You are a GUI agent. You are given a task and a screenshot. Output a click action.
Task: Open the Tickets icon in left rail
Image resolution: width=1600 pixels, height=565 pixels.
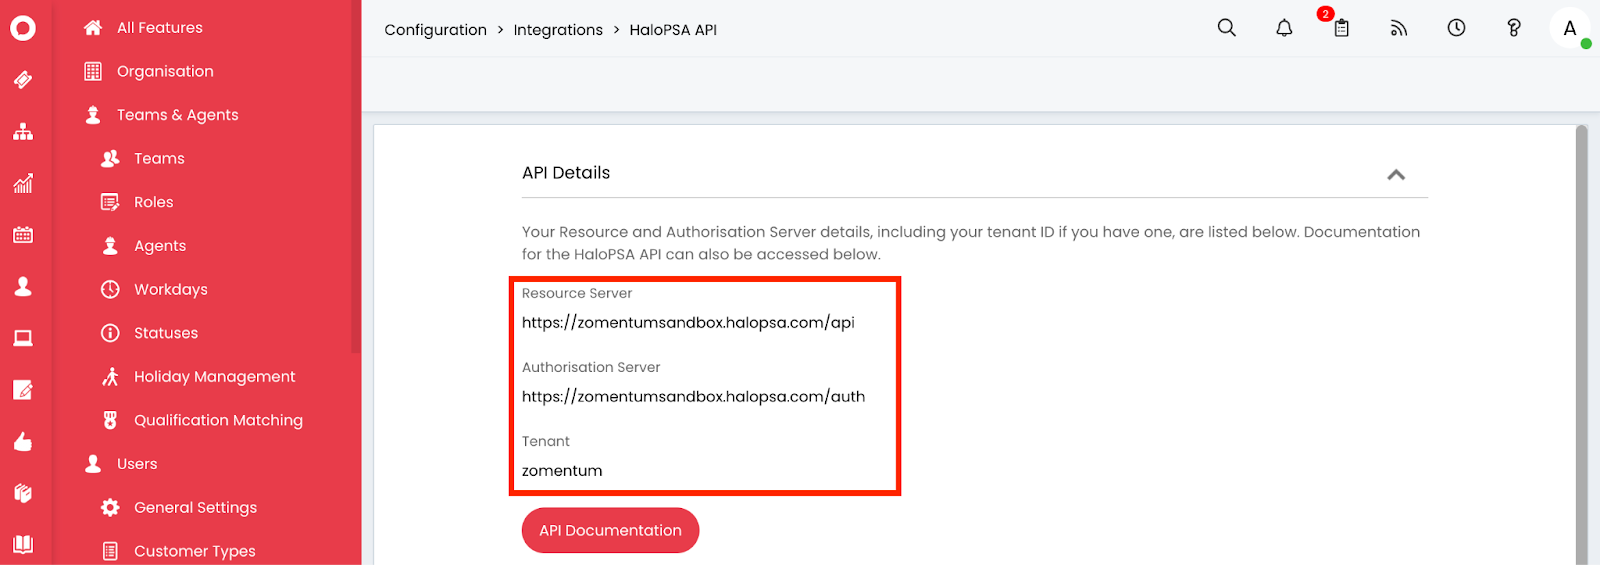(23, 80)
